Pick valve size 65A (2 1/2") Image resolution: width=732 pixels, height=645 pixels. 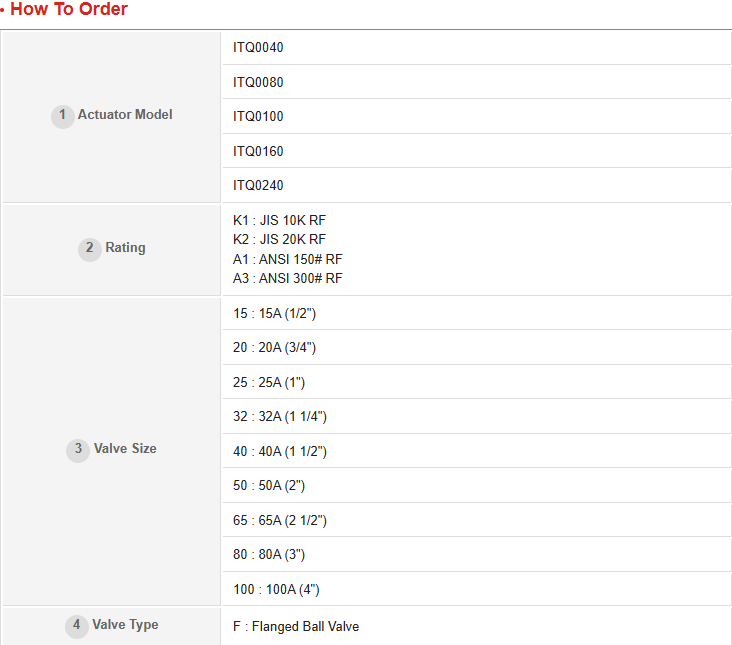[280, 521]
